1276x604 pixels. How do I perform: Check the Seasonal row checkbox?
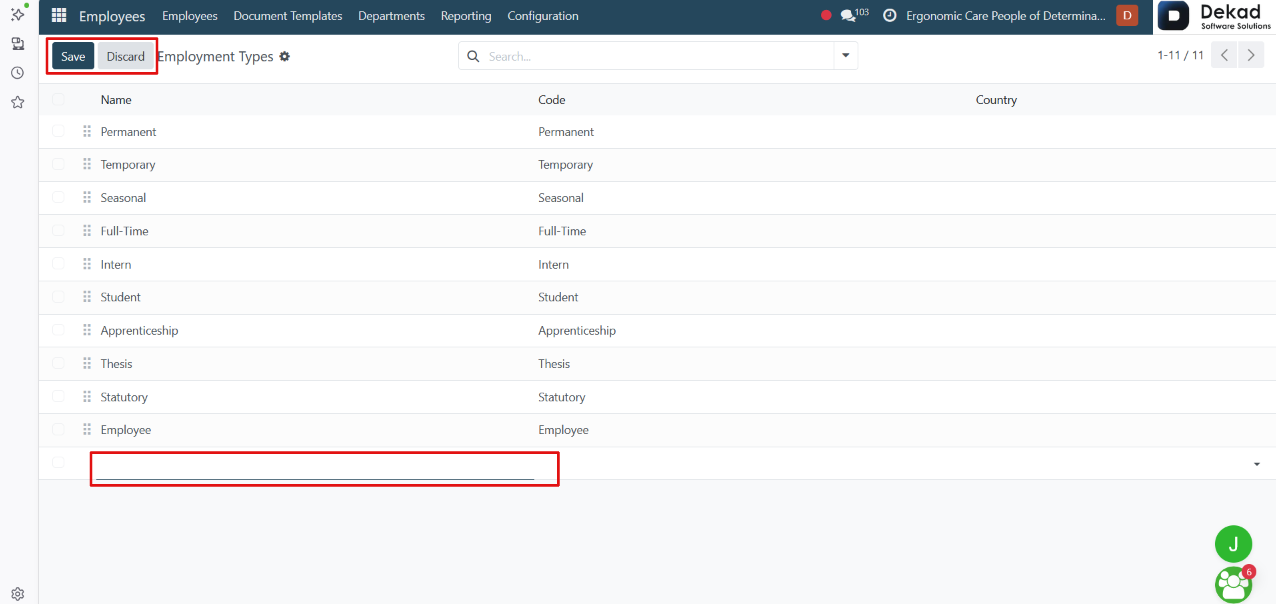58,197
